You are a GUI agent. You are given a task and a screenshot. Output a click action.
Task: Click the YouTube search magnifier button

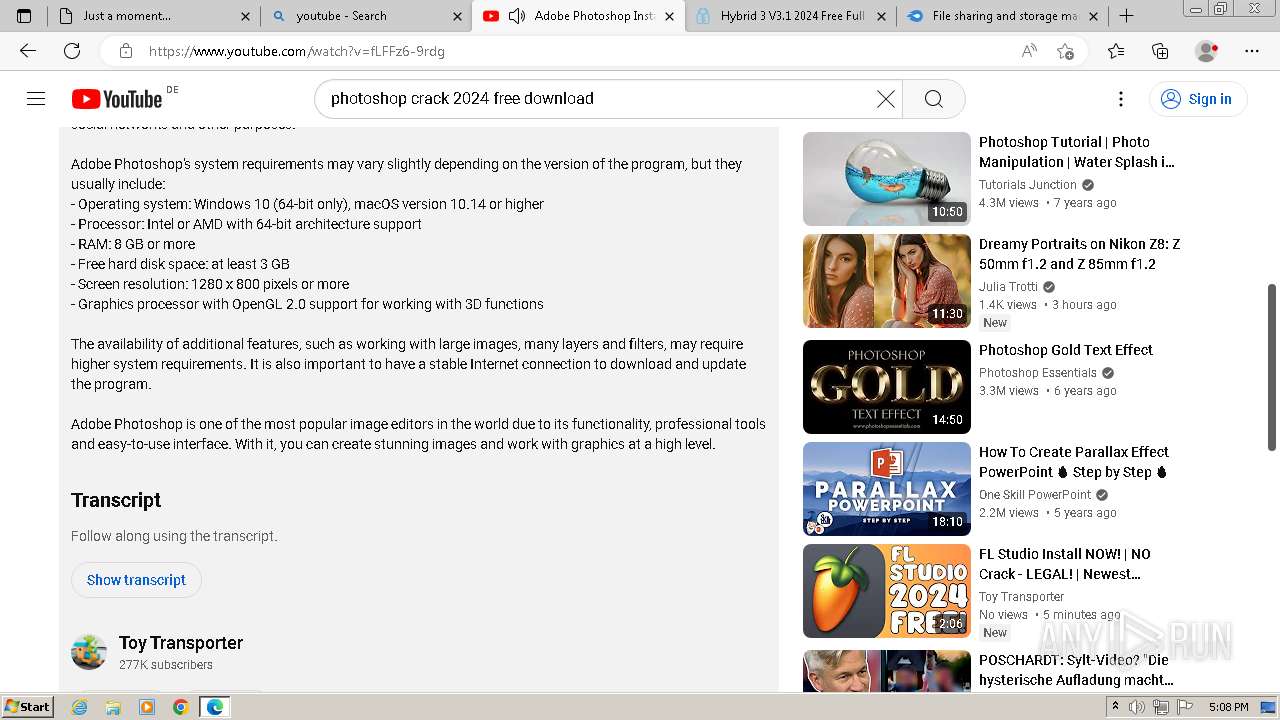[x=933, y=98]
